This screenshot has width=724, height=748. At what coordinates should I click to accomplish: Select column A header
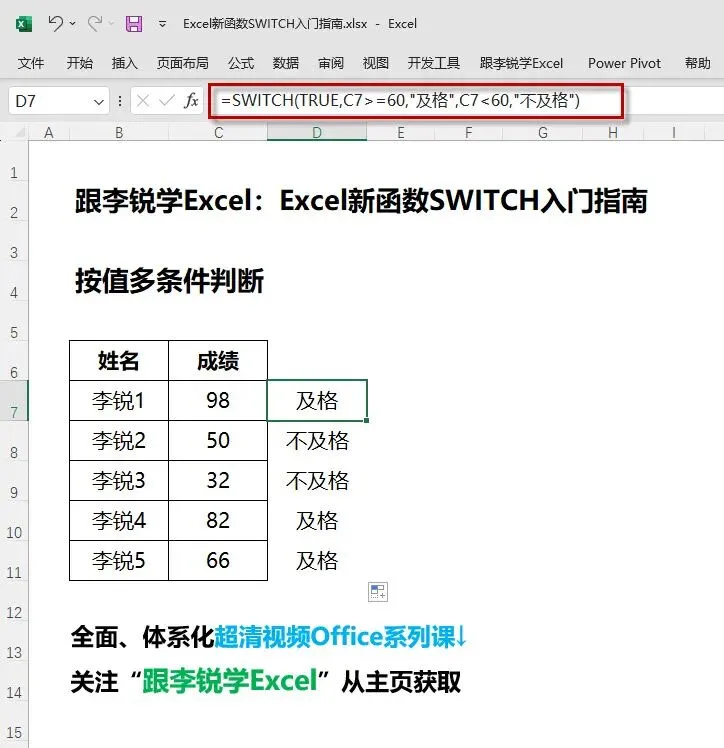point(49,132)
